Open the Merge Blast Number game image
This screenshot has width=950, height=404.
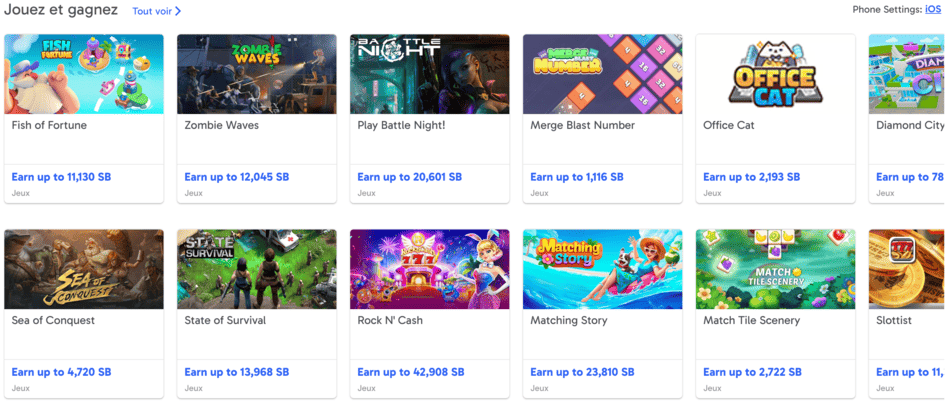603,74
